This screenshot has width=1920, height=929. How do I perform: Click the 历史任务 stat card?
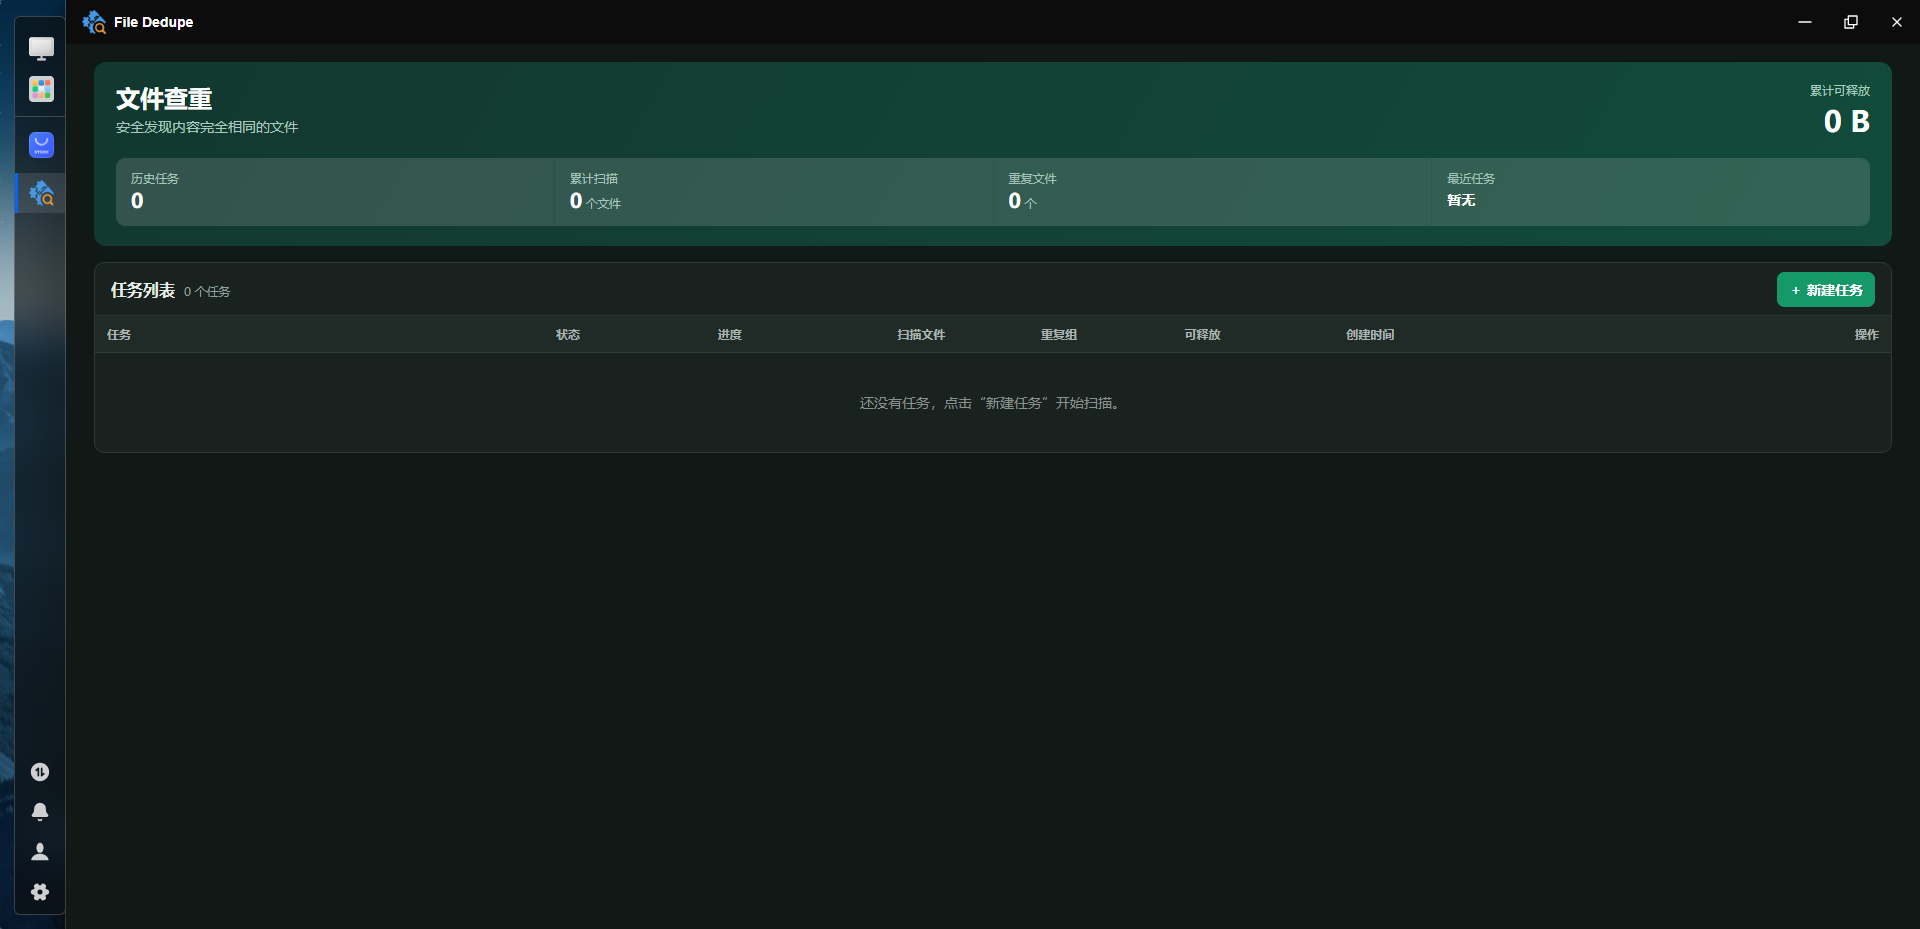(x=335, y=192)
